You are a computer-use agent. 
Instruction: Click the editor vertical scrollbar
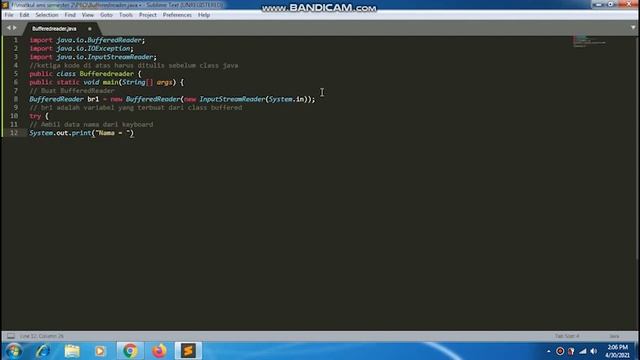pos(638,147)
